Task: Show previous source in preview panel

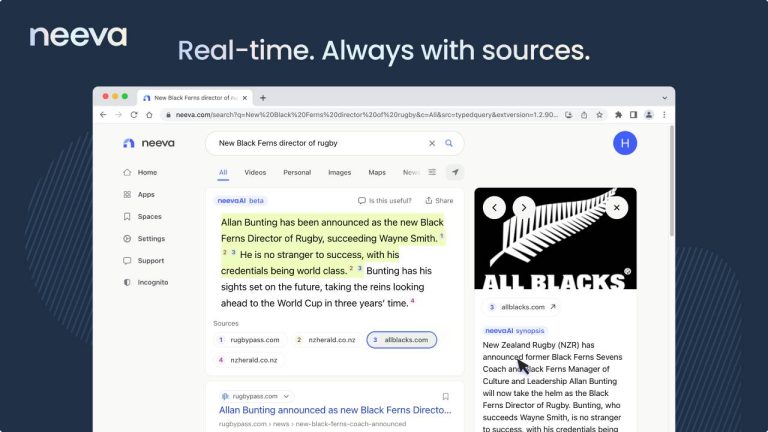Action: [494, 208]
